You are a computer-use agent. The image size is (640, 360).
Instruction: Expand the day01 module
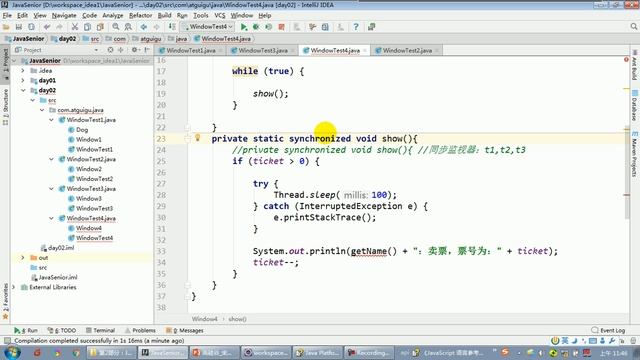tap(23, 80)
